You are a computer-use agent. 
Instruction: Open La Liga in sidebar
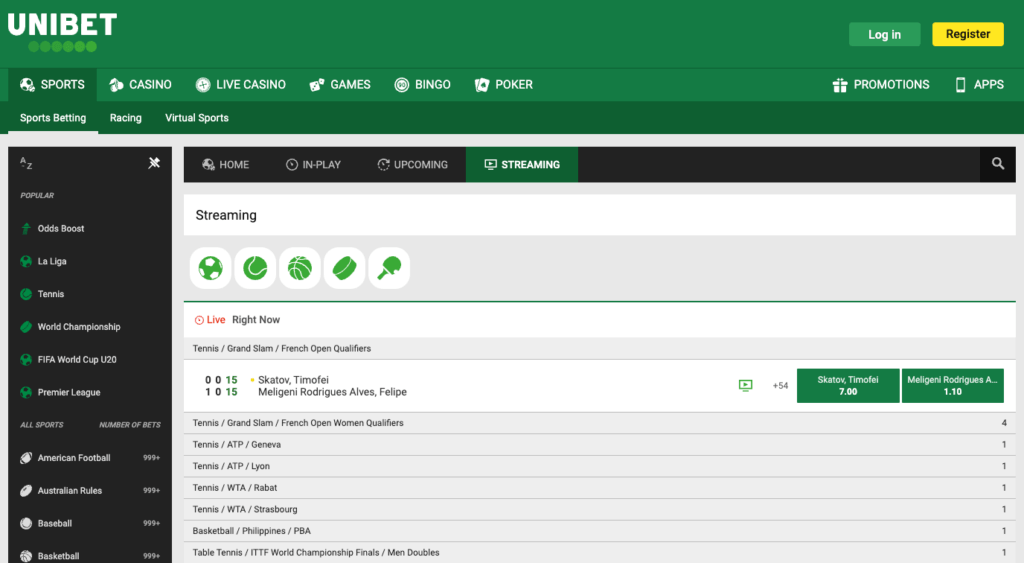pos(52,261)
